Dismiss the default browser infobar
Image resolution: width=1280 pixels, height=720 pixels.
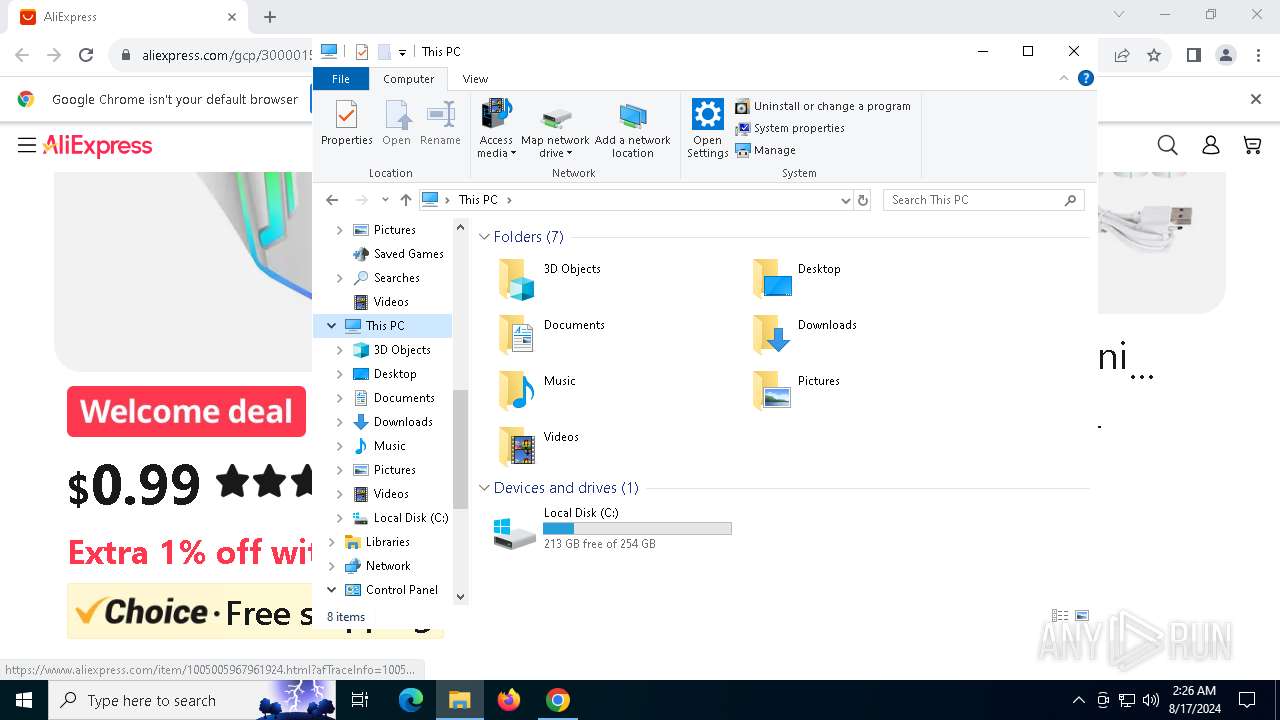click(x=1256, y=99)
